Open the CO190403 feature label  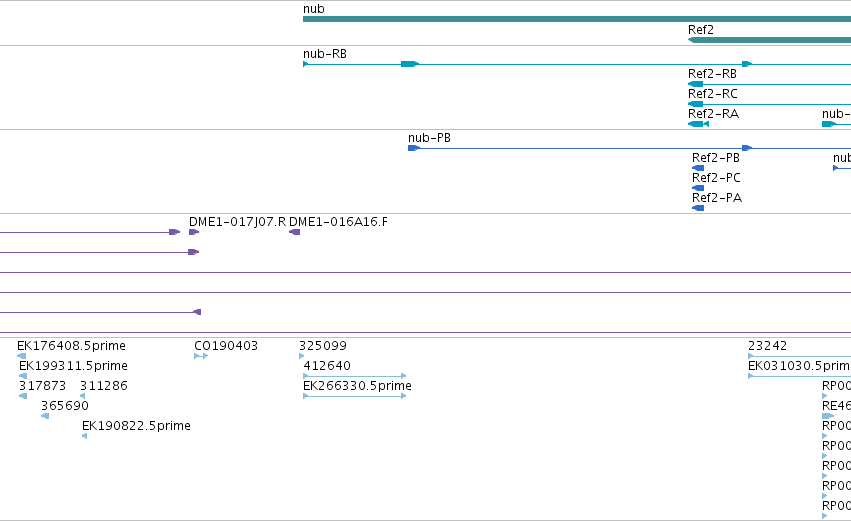tap(226, 346)
